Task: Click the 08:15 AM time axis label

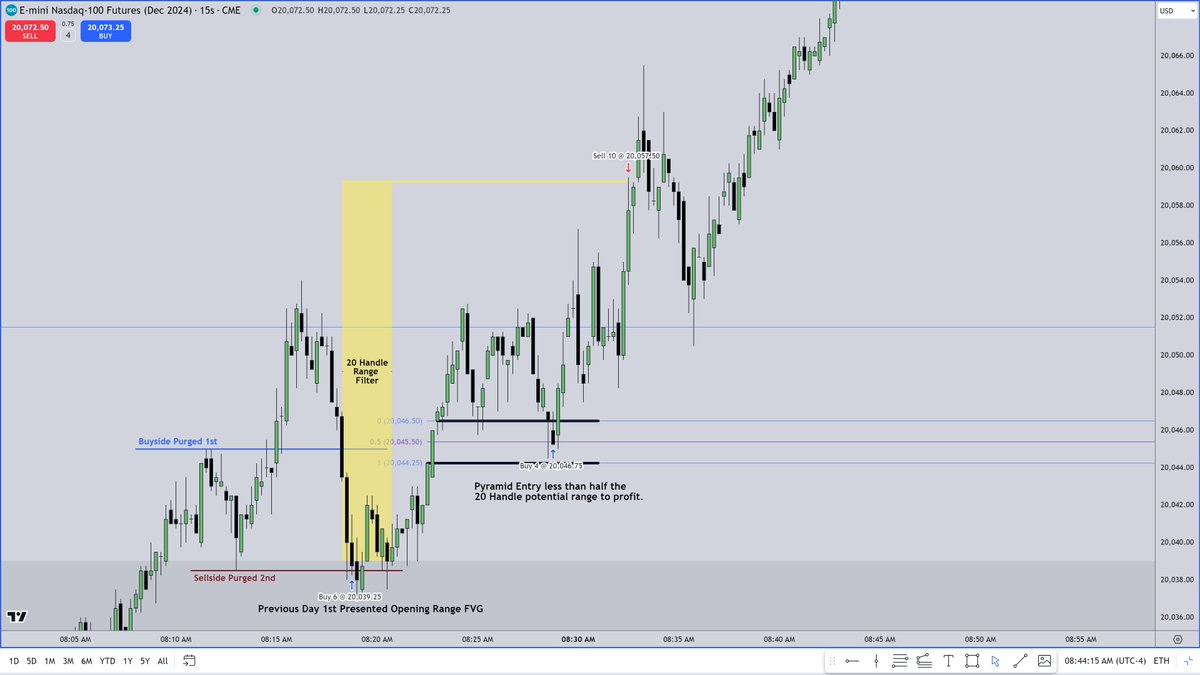Action: point(276,638)
